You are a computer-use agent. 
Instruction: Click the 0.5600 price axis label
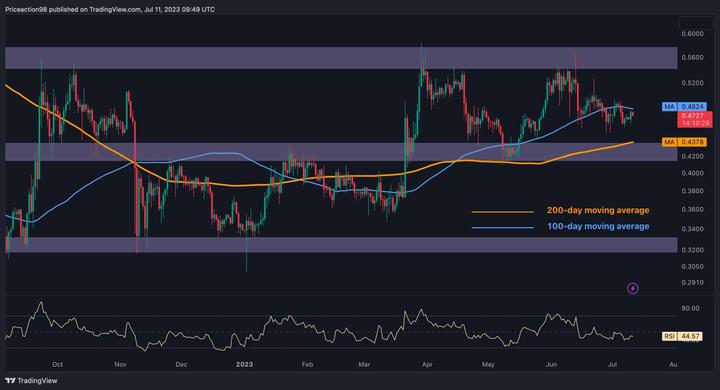pyautogui.click(x=692, y=57)
